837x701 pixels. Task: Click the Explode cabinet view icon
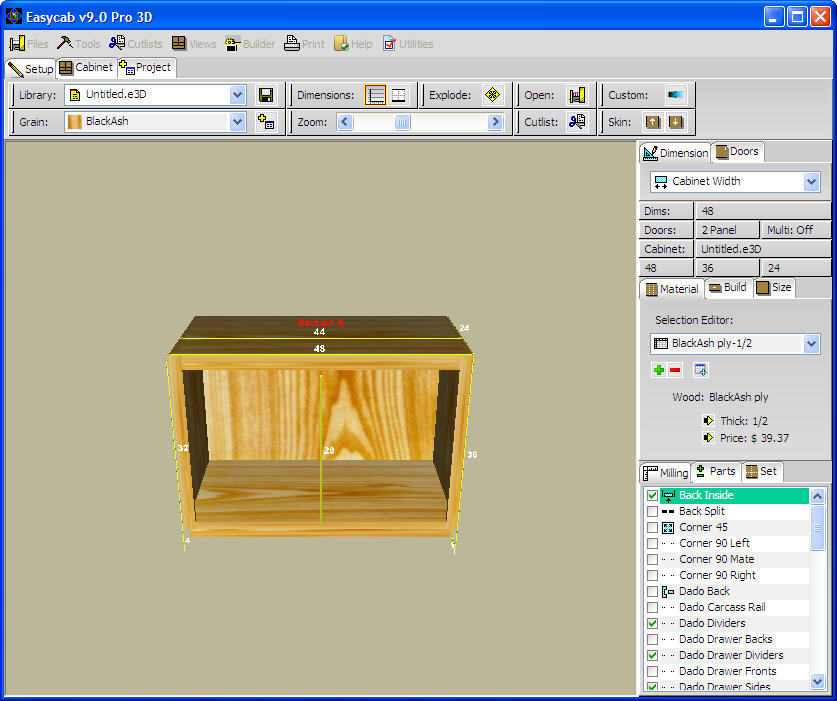491,95
